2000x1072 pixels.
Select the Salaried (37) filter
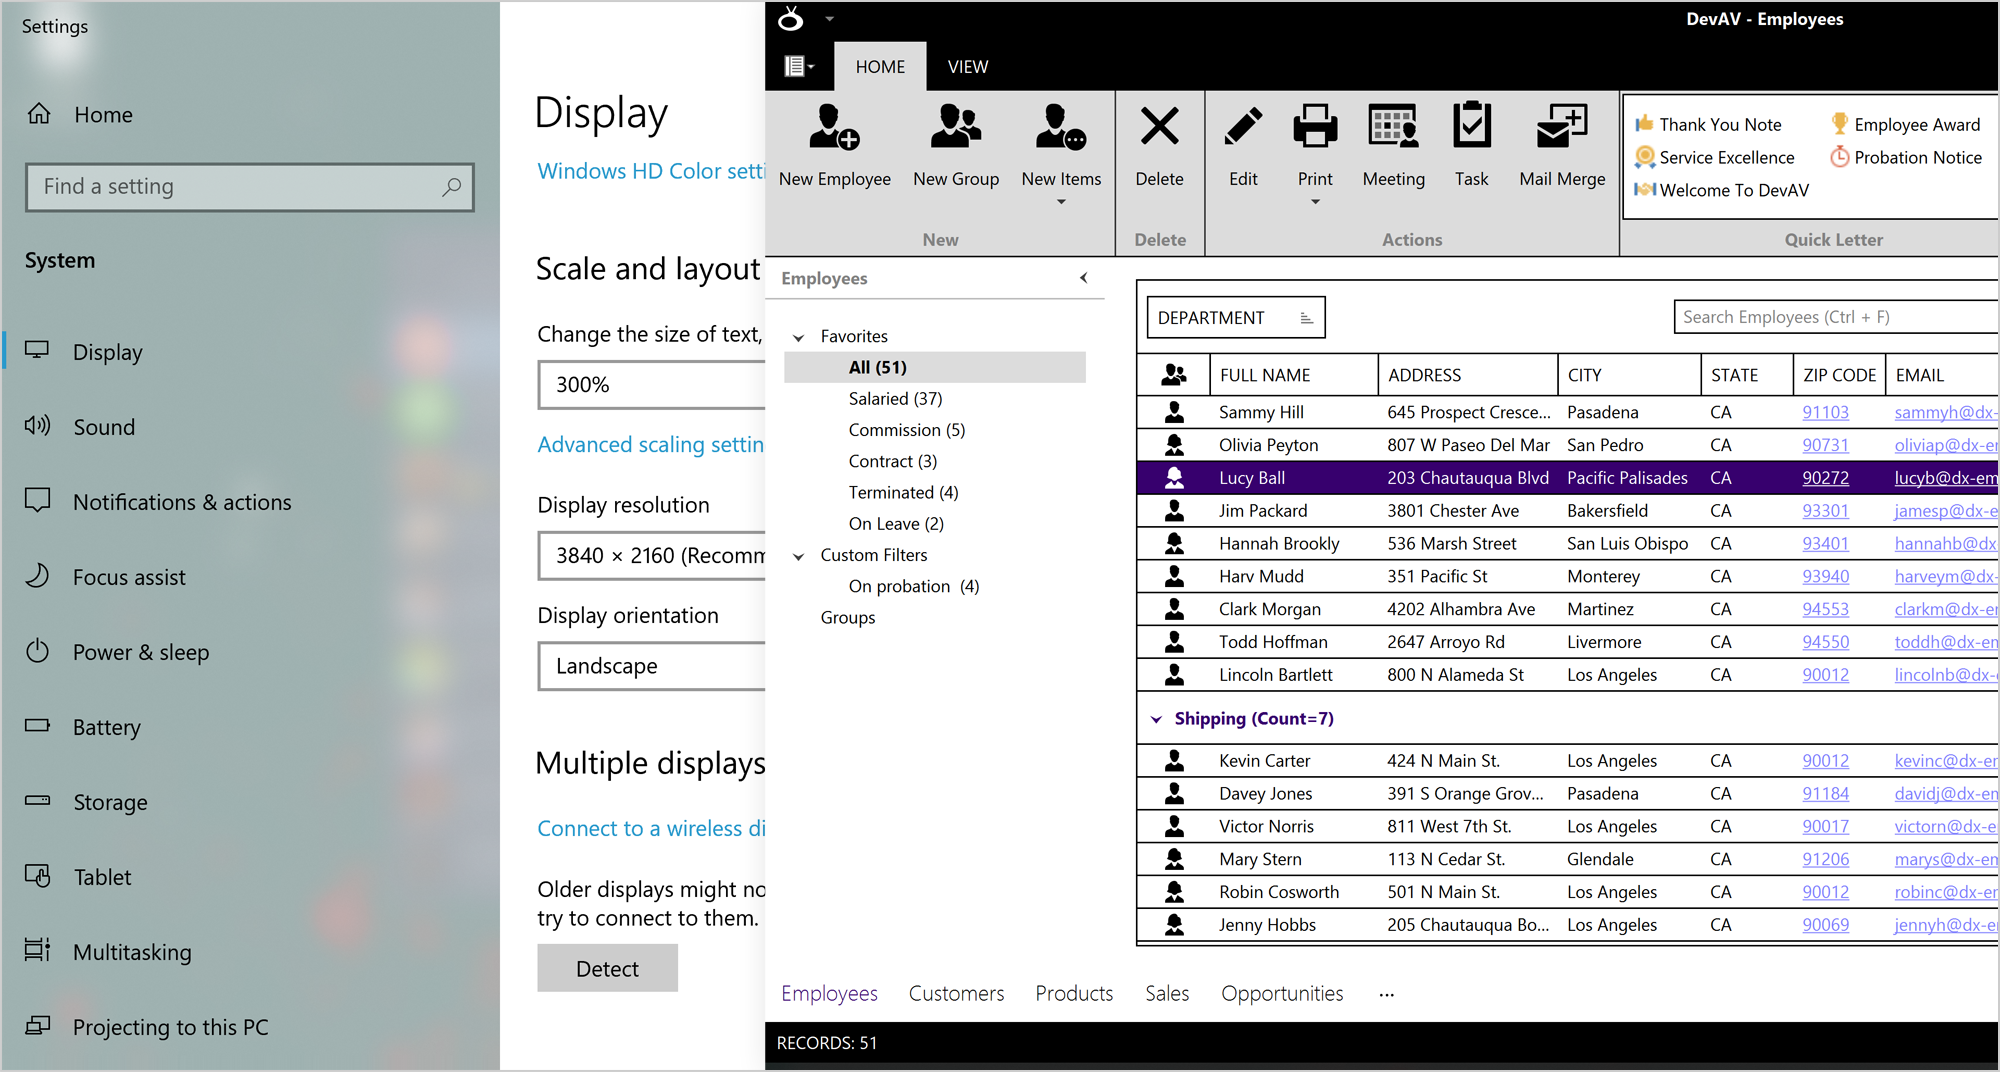(895, 399)
